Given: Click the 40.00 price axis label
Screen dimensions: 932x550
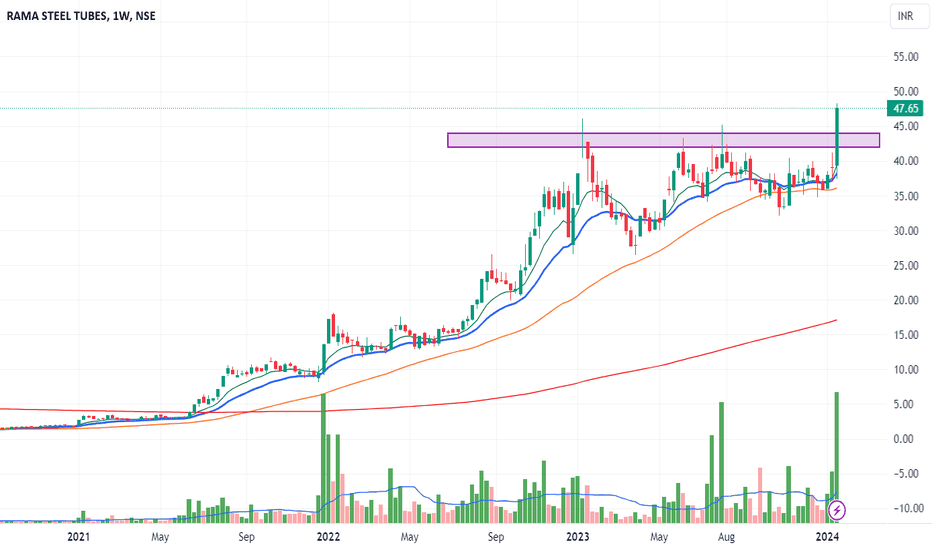Looking at the screenshot, I should [906, 161].
